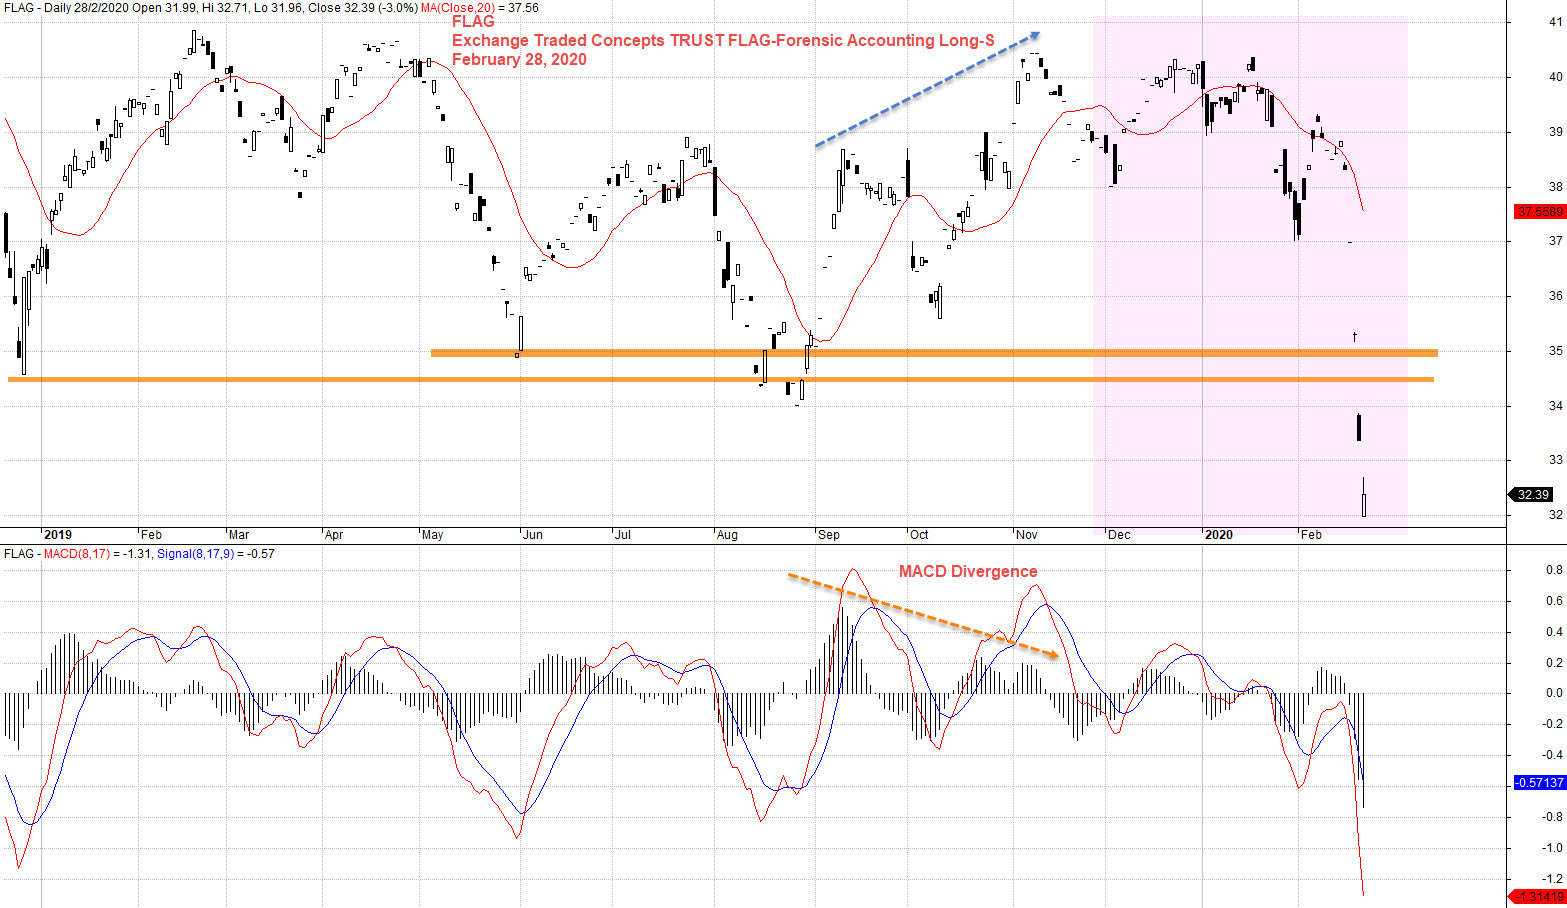The width and height of the screenshot is (1567, 908).
Task: Click the 2019 year label on time axis
Action: (58, 535)
